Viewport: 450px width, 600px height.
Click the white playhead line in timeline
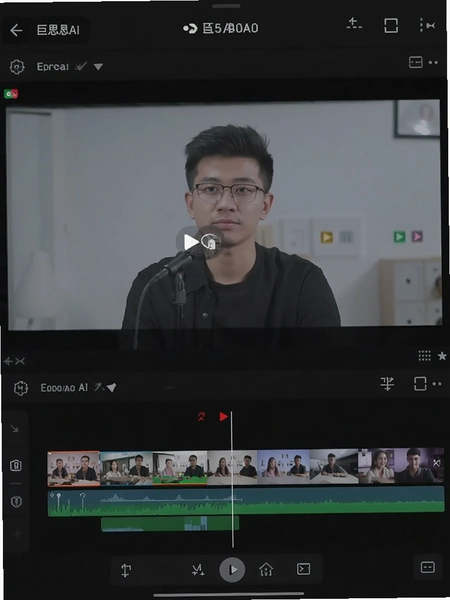point(232,479)
